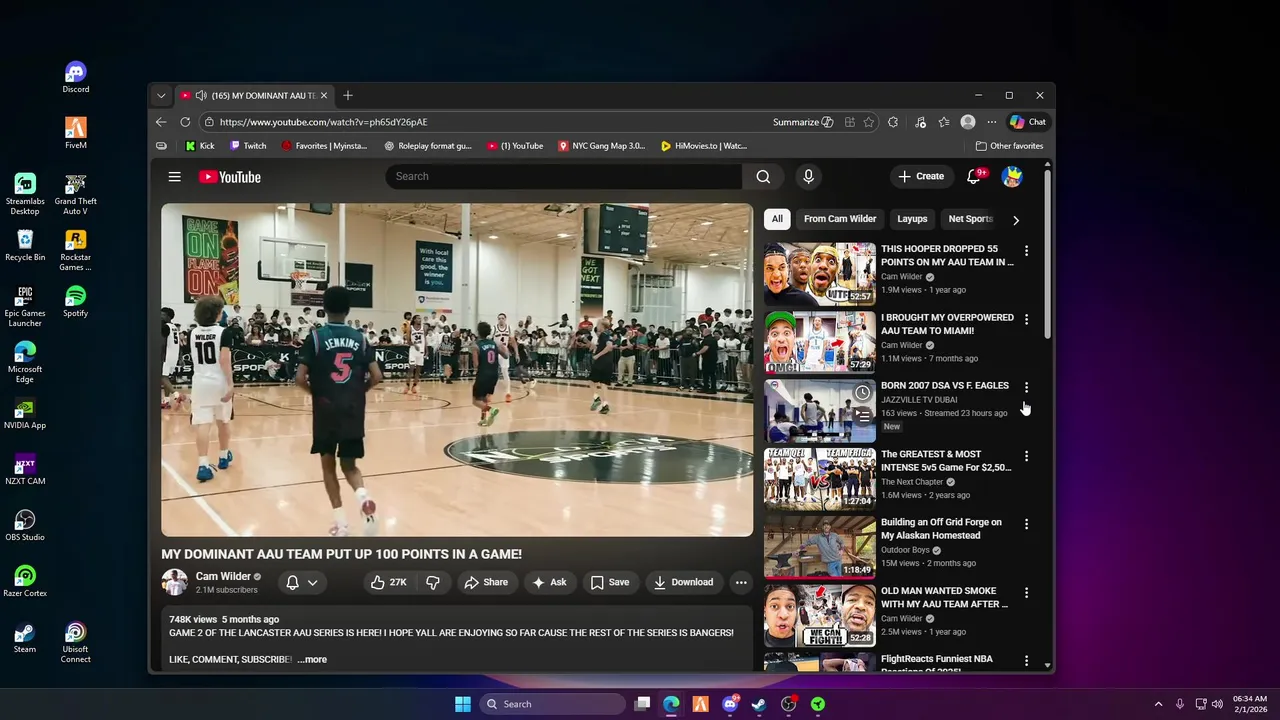
Task: Open the Twitch bookmark
Action: [248, 146]
